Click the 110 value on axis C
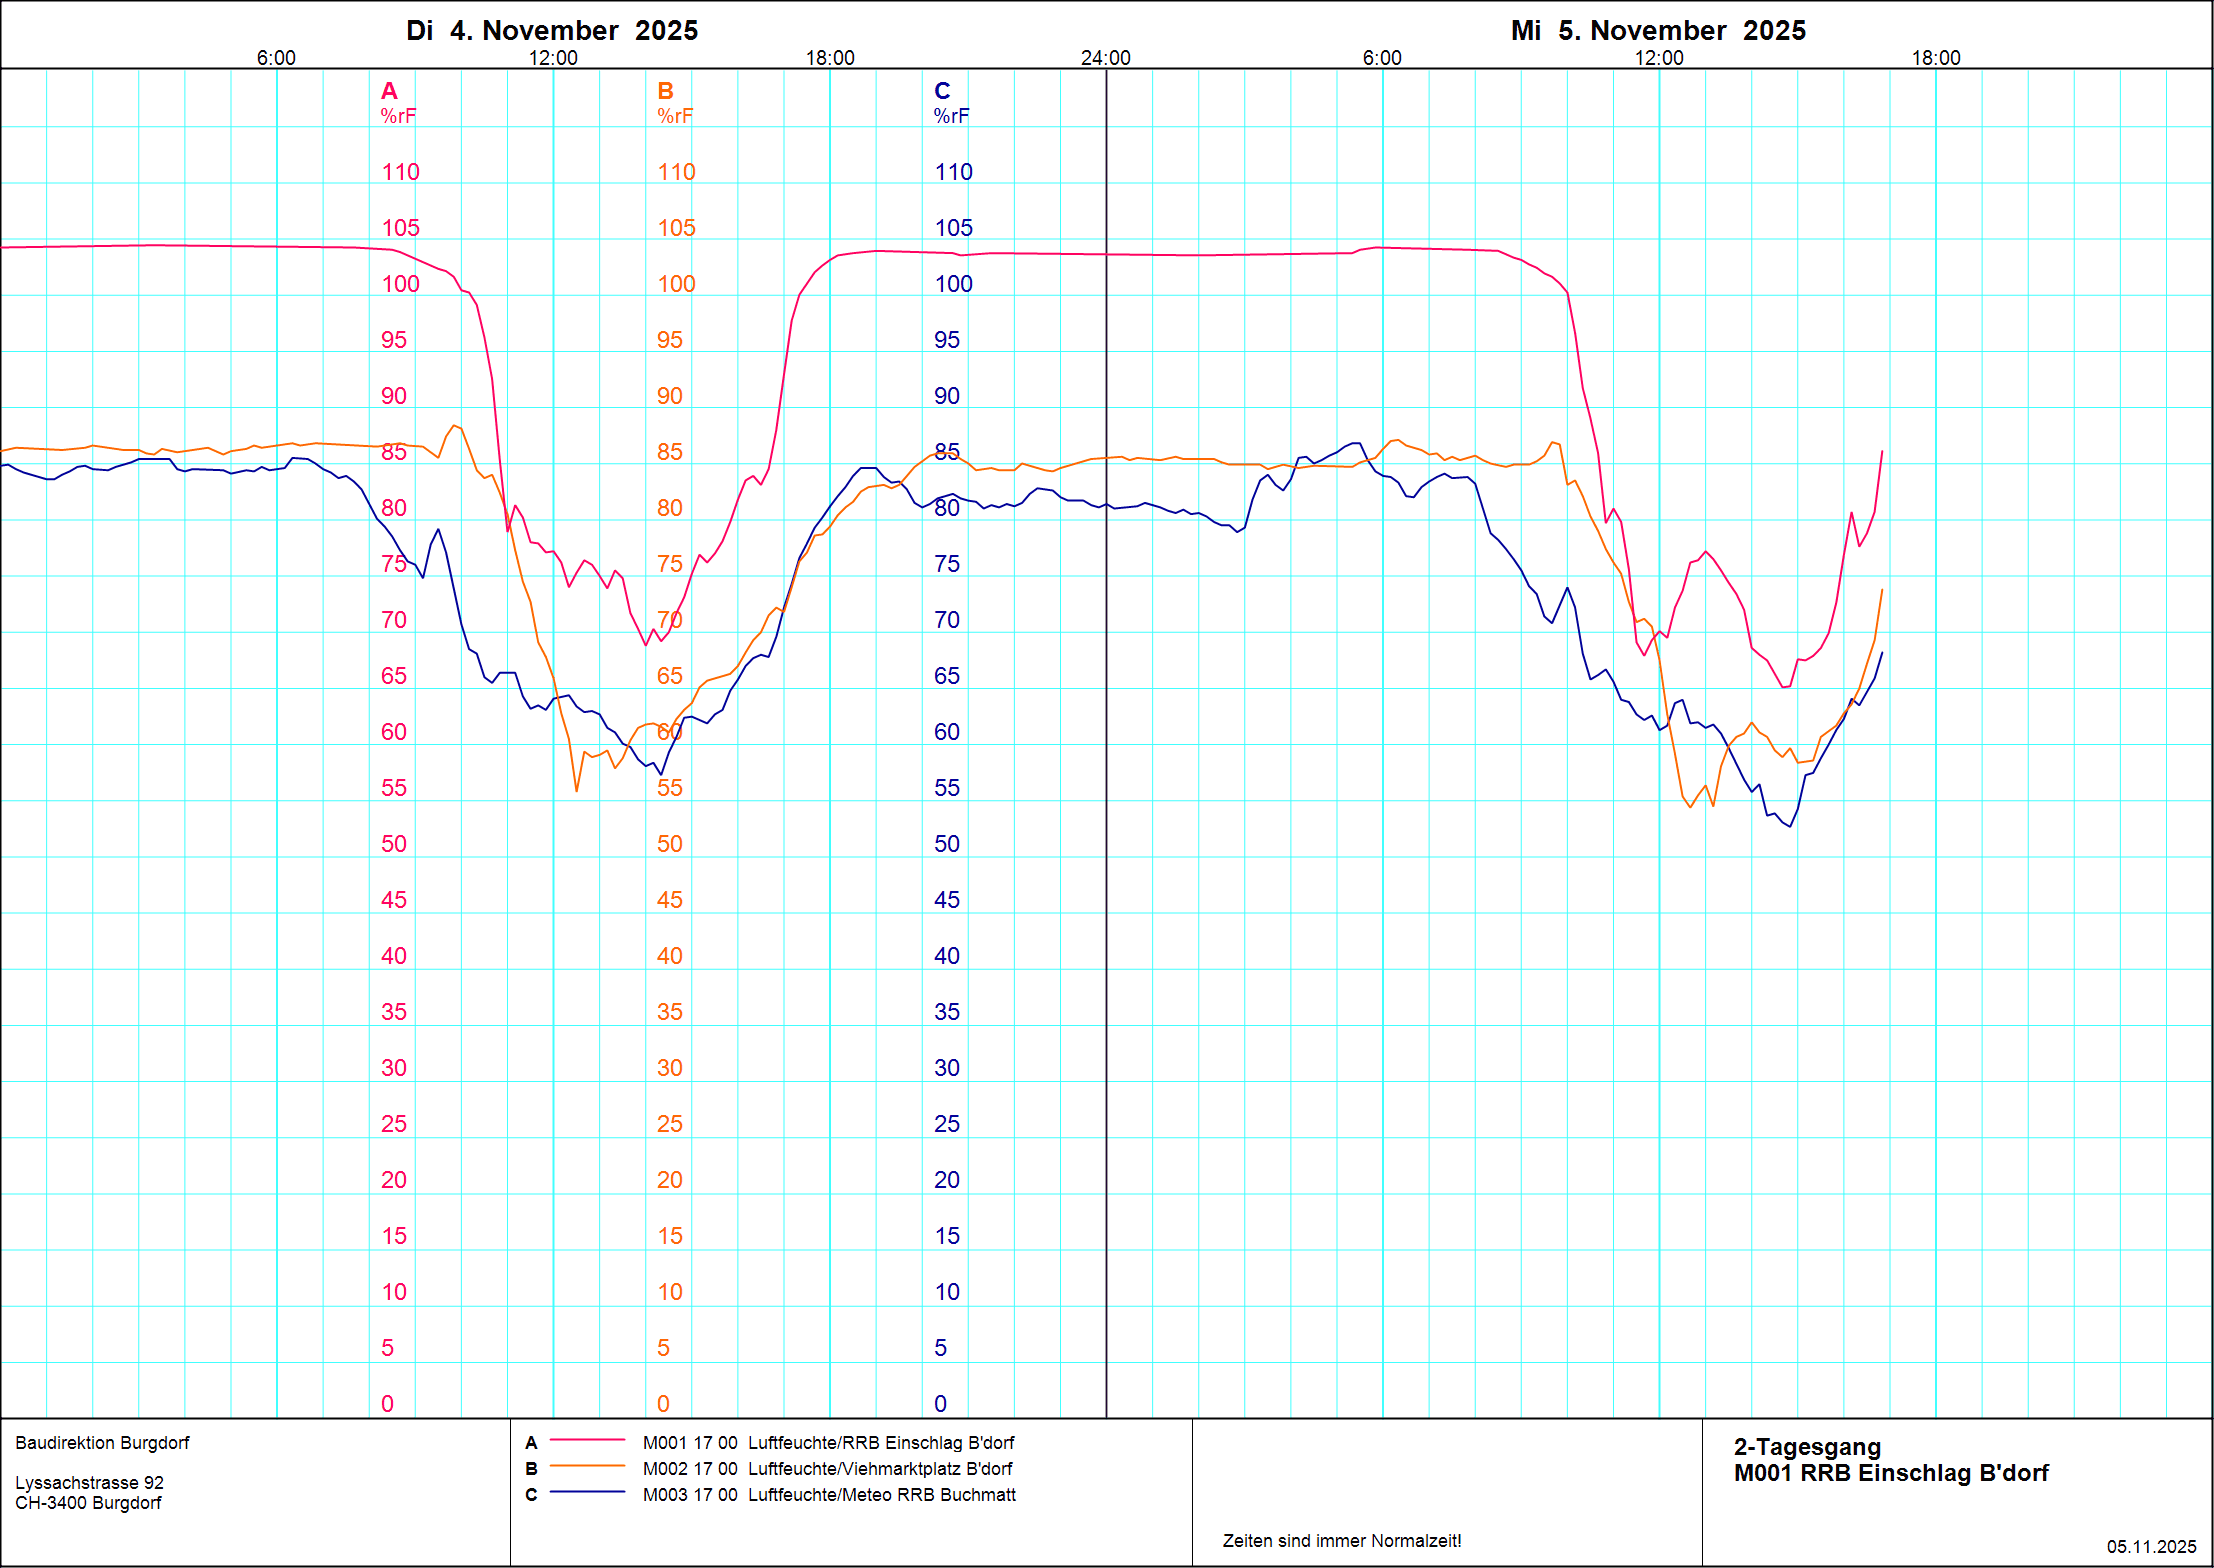The width and height of the screenshot is (2214, 1568). point(953,172)
